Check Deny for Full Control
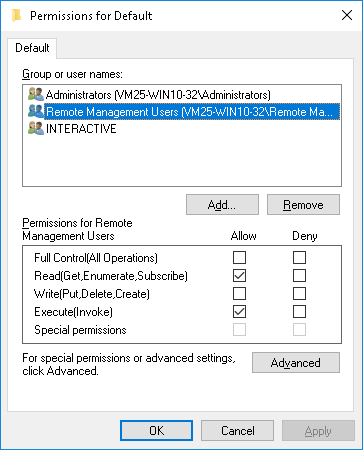363x450 pixels. tap(299, 258)
